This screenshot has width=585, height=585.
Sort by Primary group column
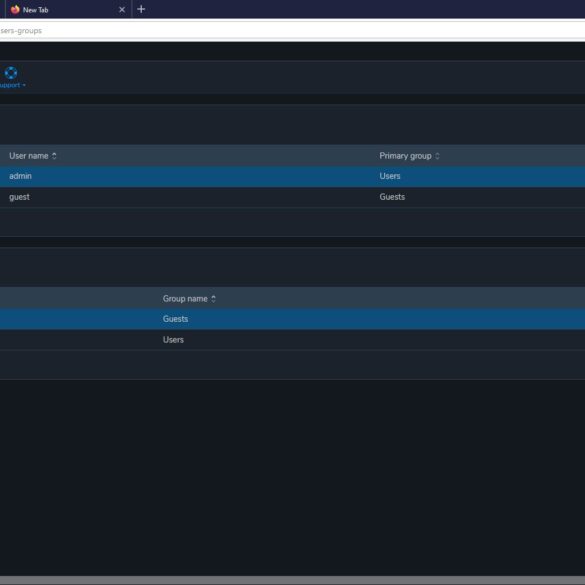click(x=409, y=156)
